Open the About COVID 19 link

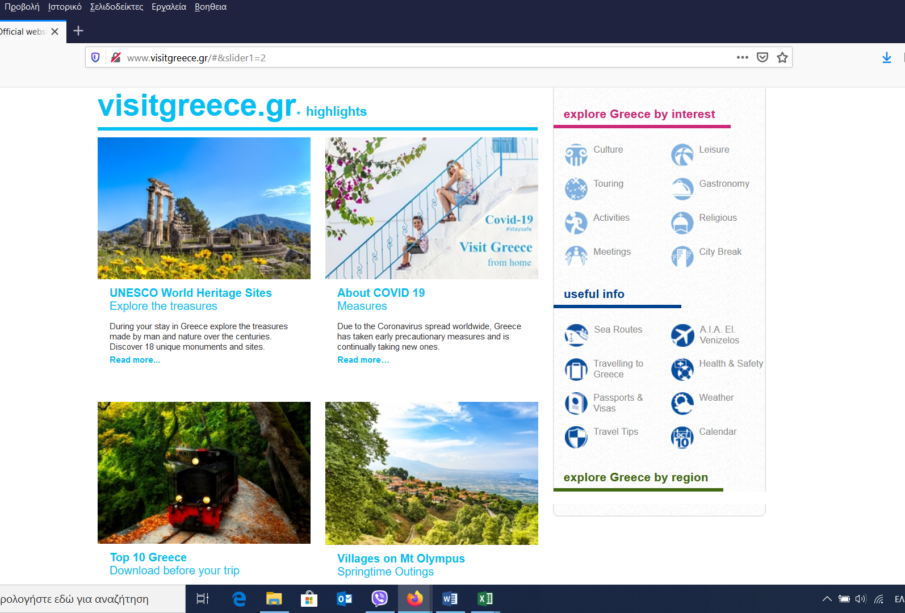click(x=380, y=293)
